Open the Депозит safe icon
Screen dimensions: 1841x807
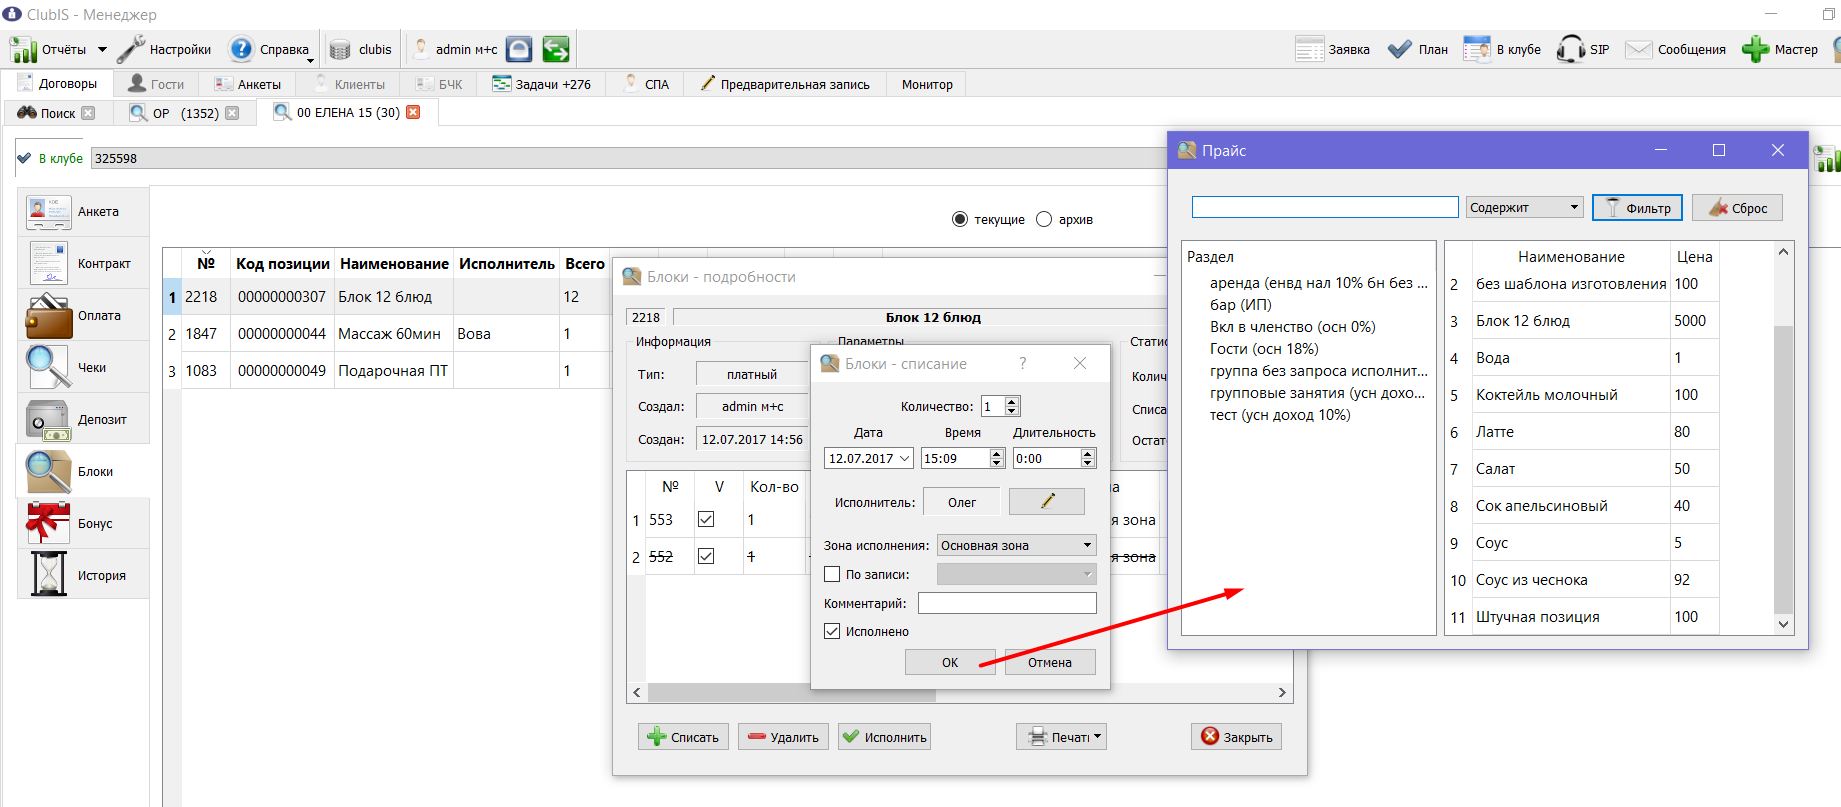click(x=48, y=420)
